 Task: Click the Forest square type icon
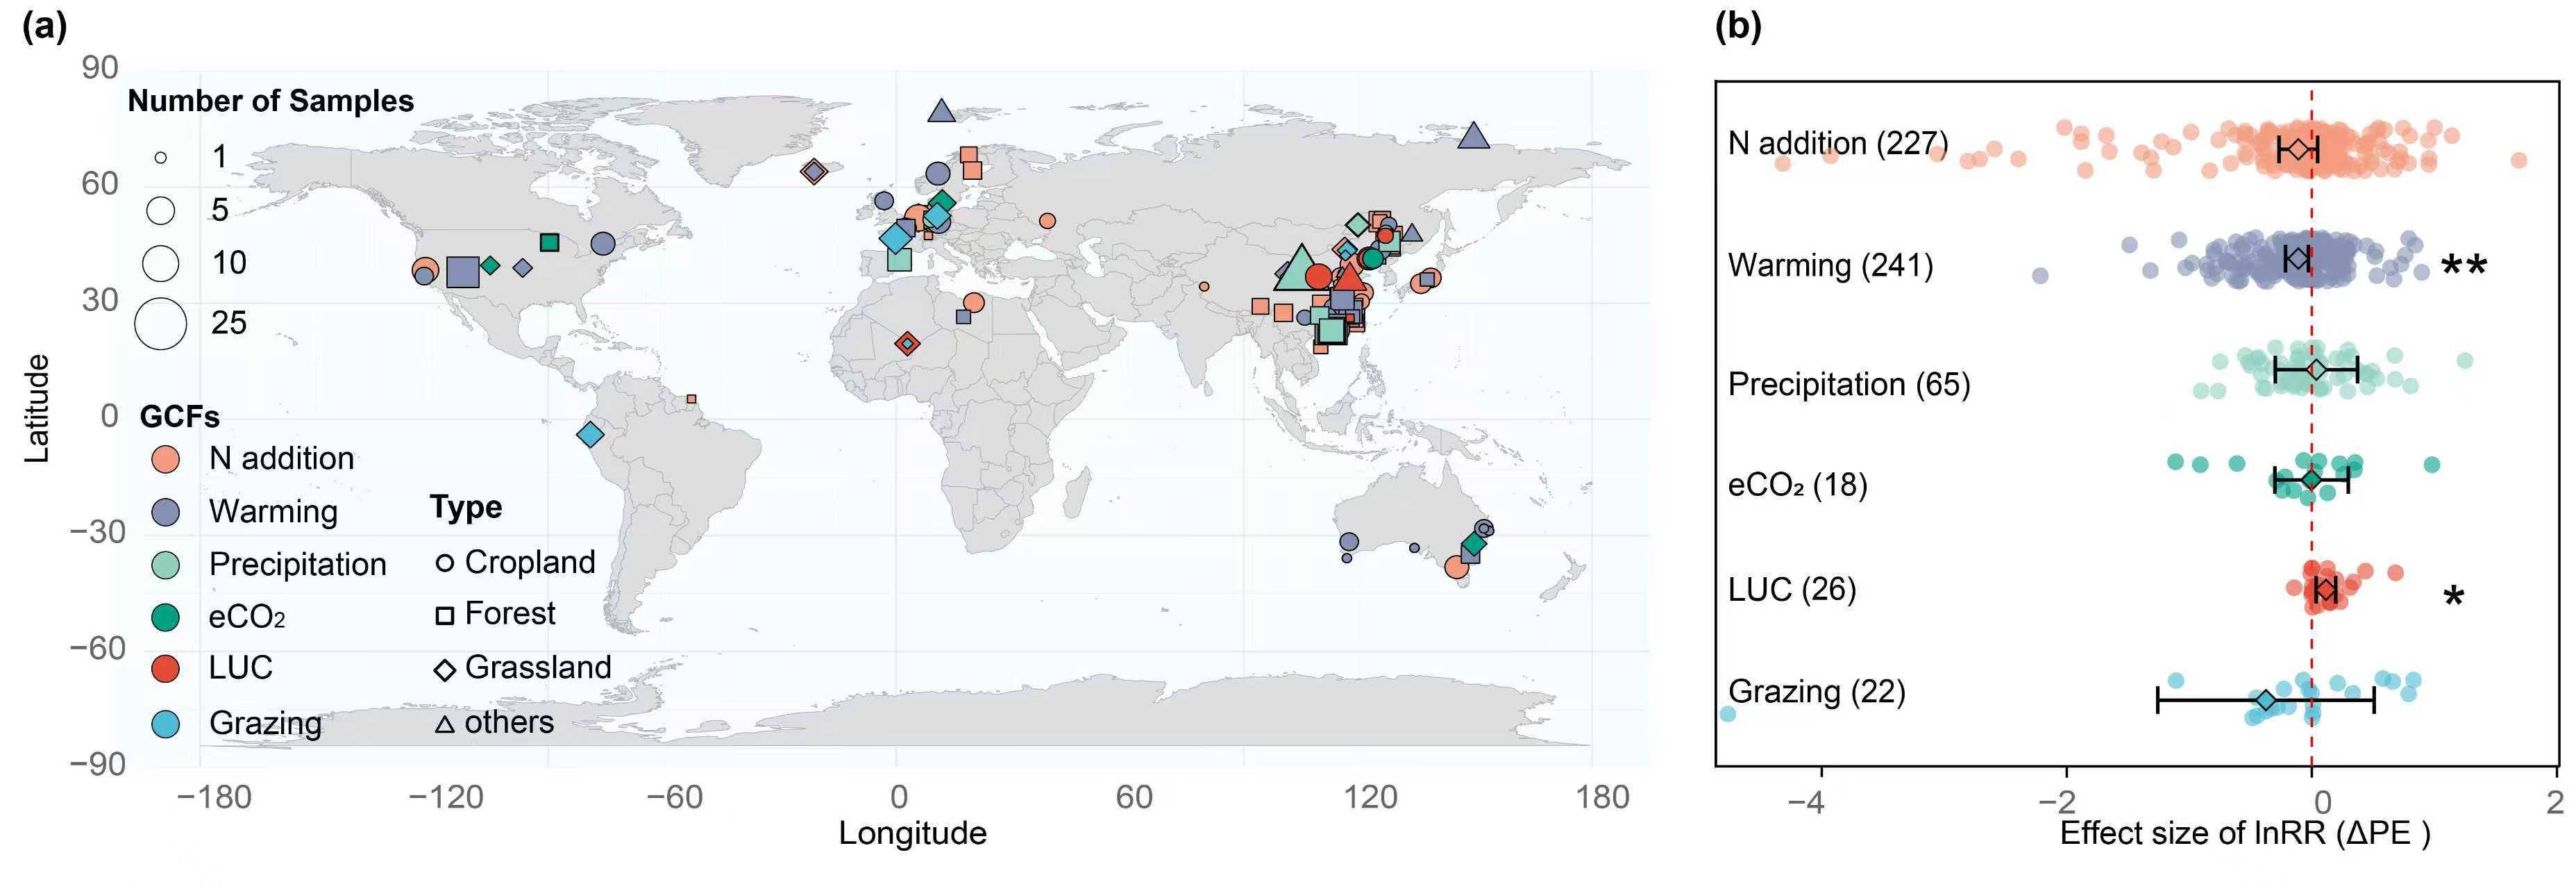point(445,615)
